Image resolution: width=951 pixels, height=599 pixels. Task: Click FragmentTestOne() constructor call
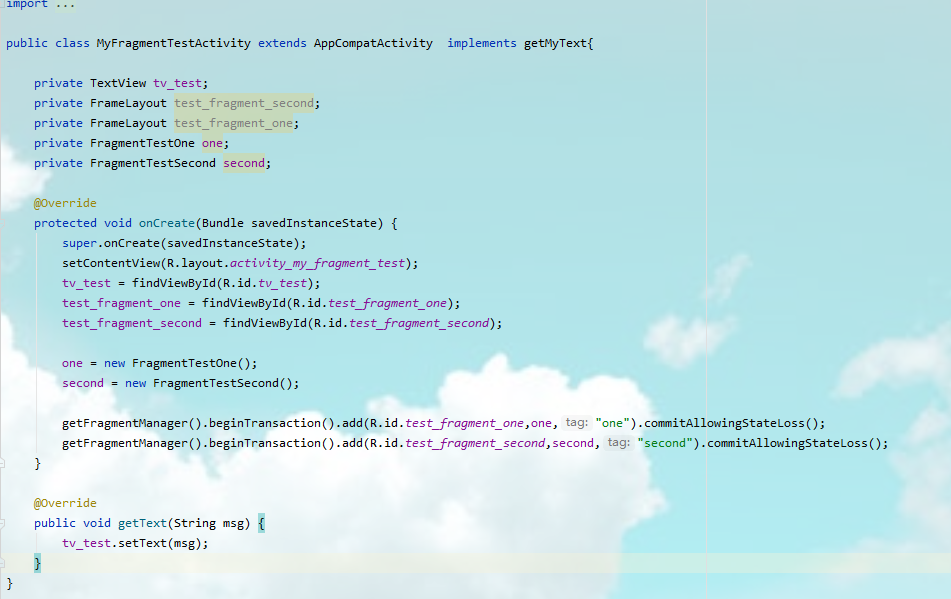(x=191, y=363)
